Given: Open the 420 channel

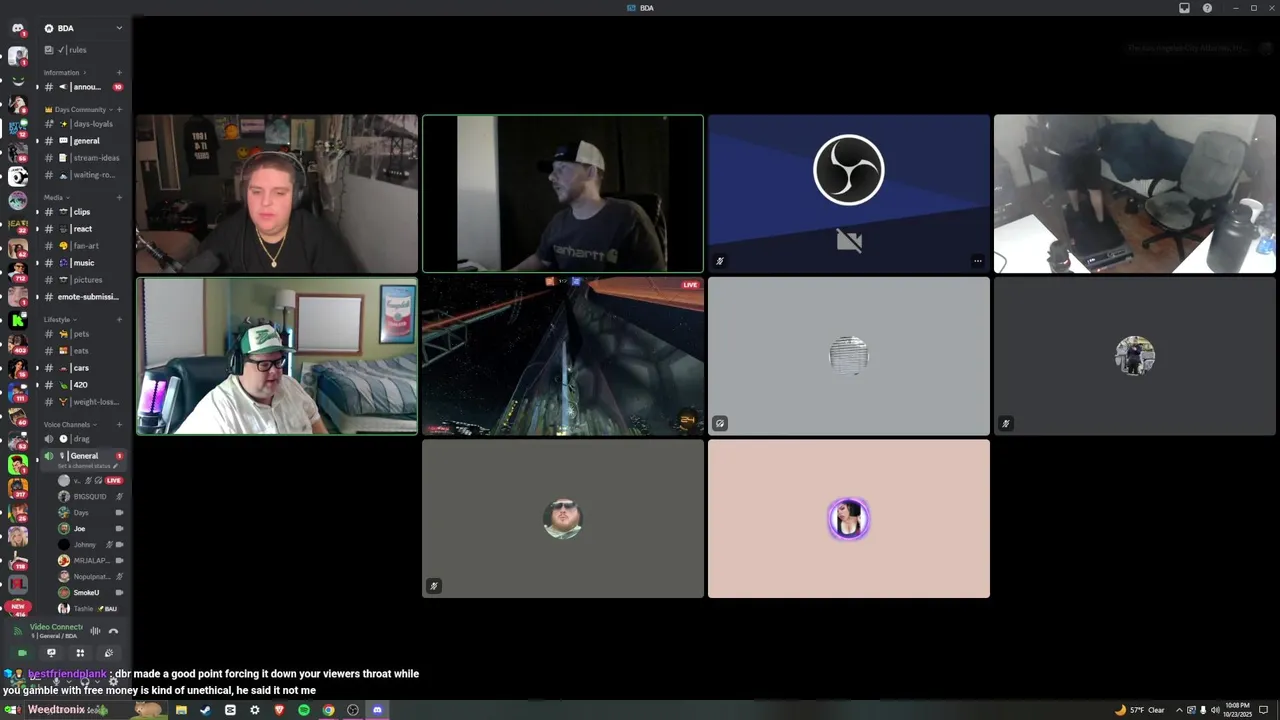Looking at the screenshot, I should coord(83,385).
